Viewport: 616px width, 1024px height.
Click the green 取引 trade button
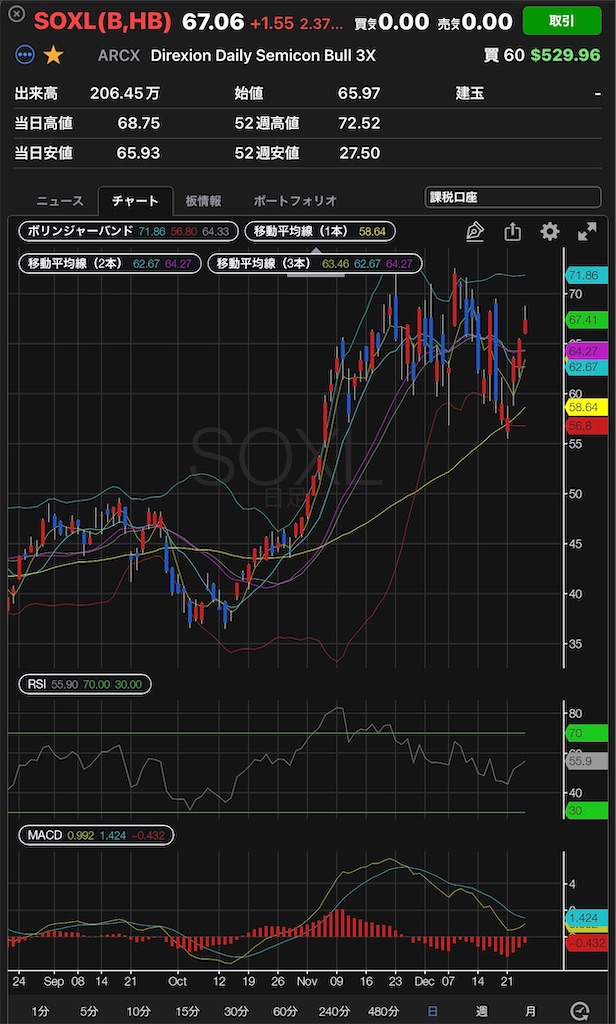[x=562, y=21]
